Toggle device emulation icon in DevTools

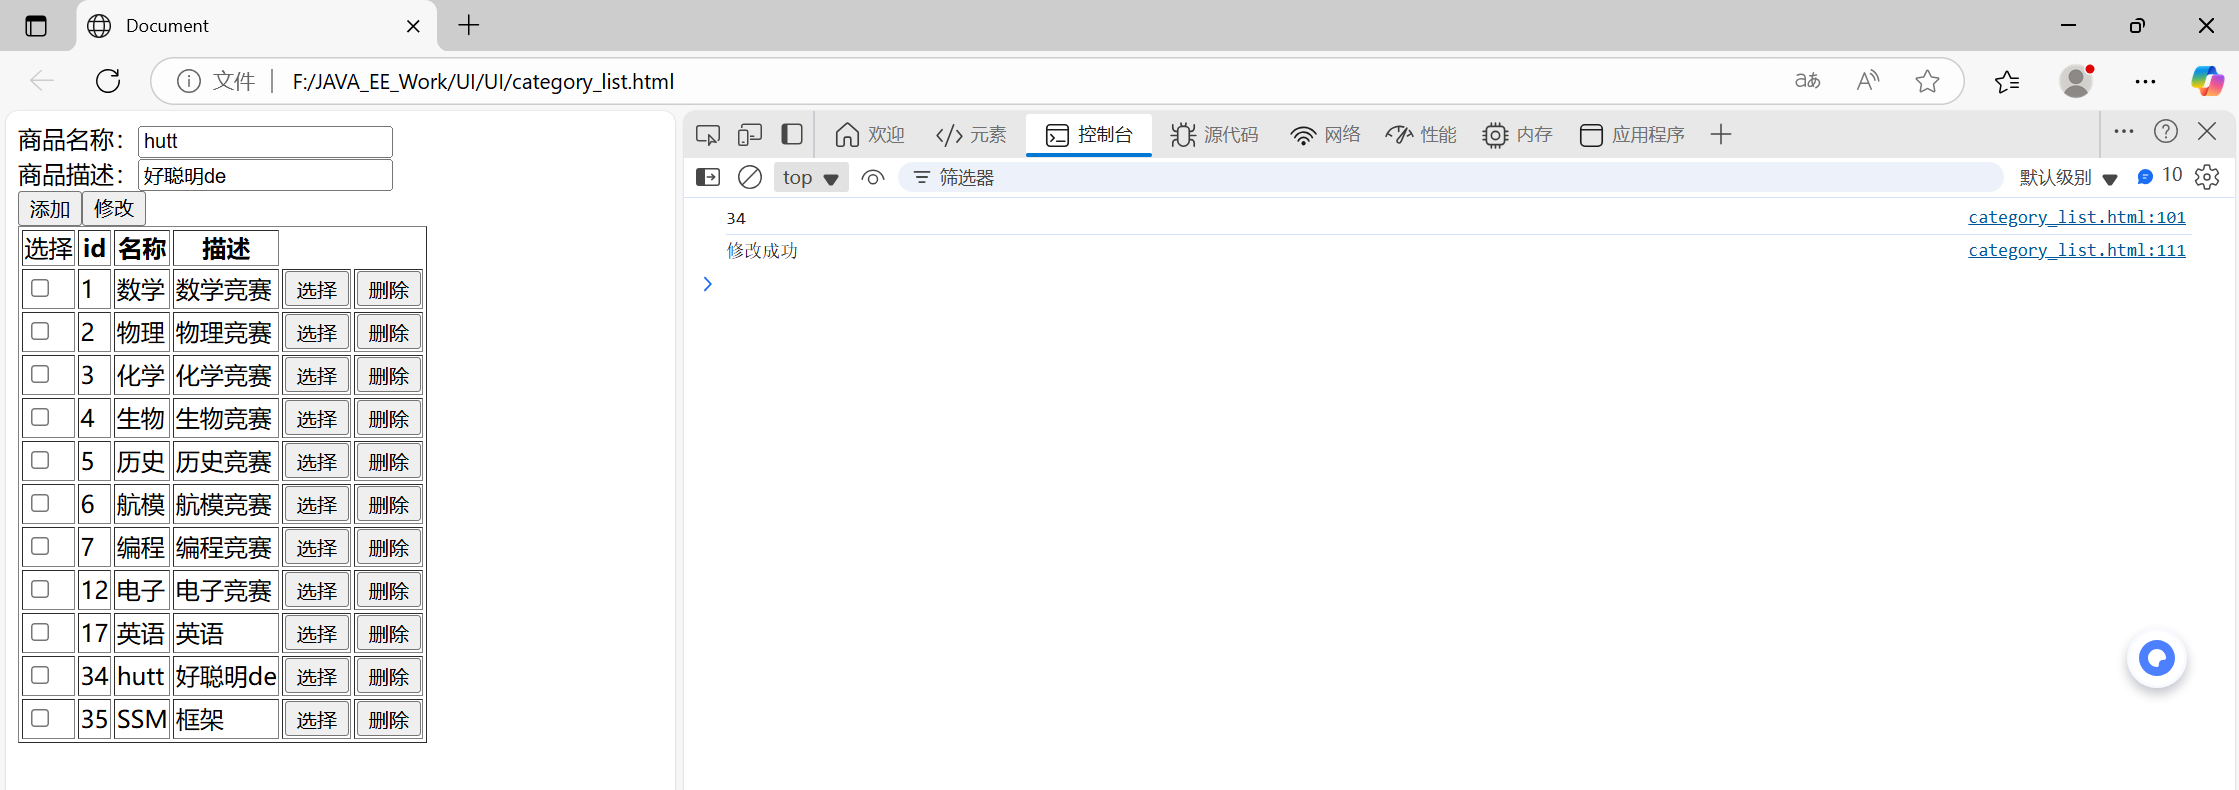pos(750,135)
